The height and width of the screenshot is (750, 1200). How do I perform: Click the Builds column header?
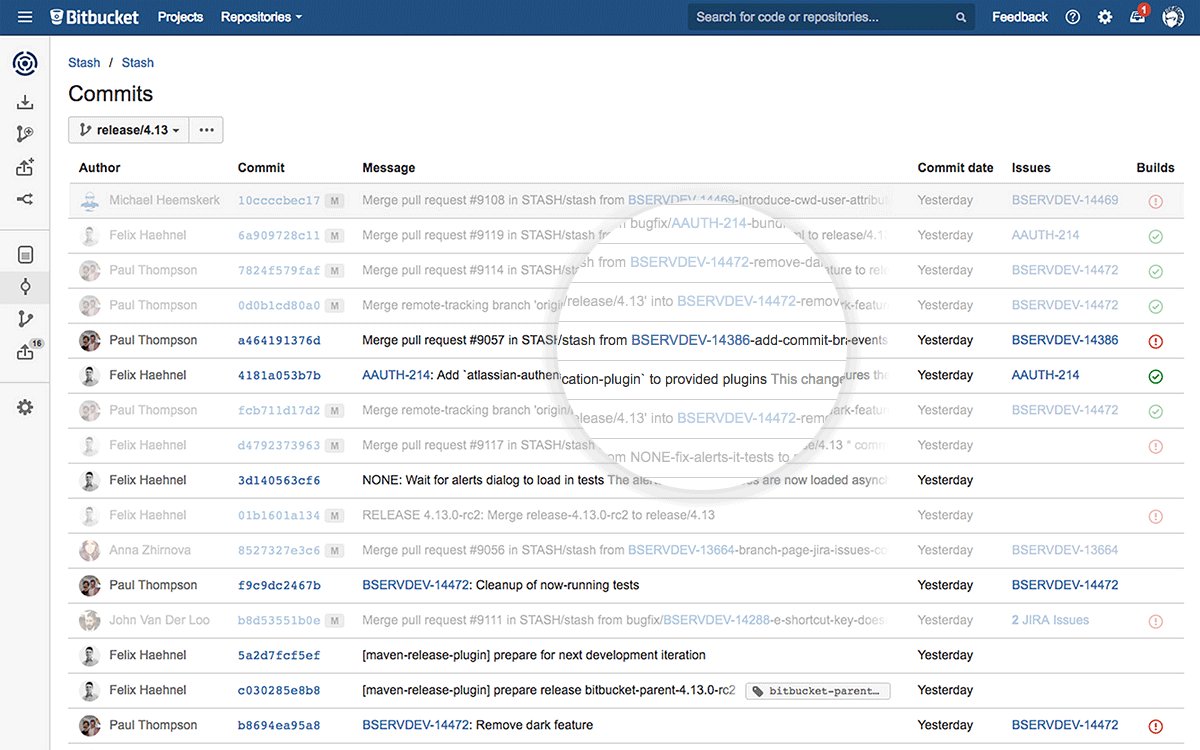1156,168
